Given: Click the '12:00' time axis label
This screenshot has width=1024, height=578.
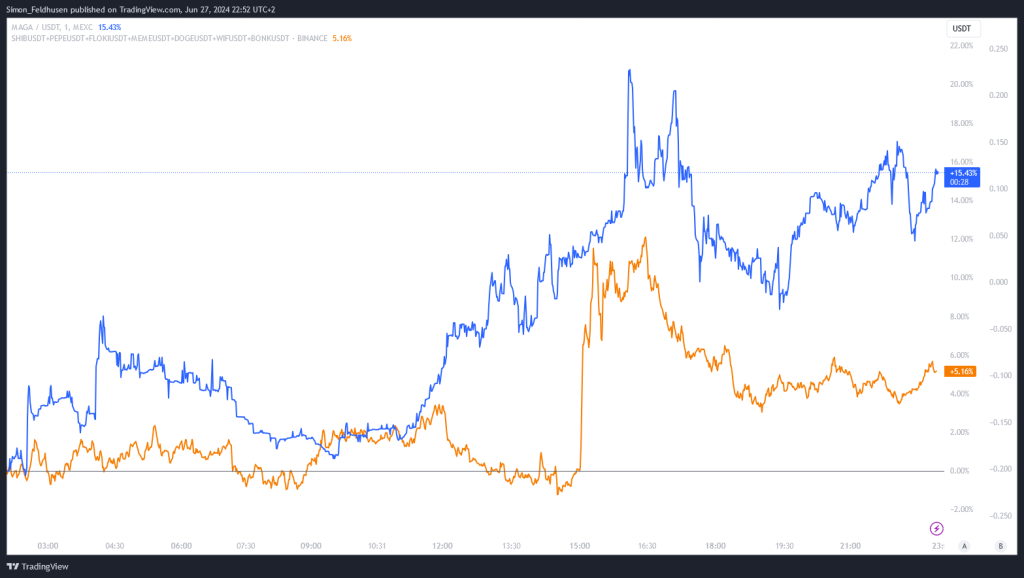Looking at the screenshot, I should (x=442, y=546).
